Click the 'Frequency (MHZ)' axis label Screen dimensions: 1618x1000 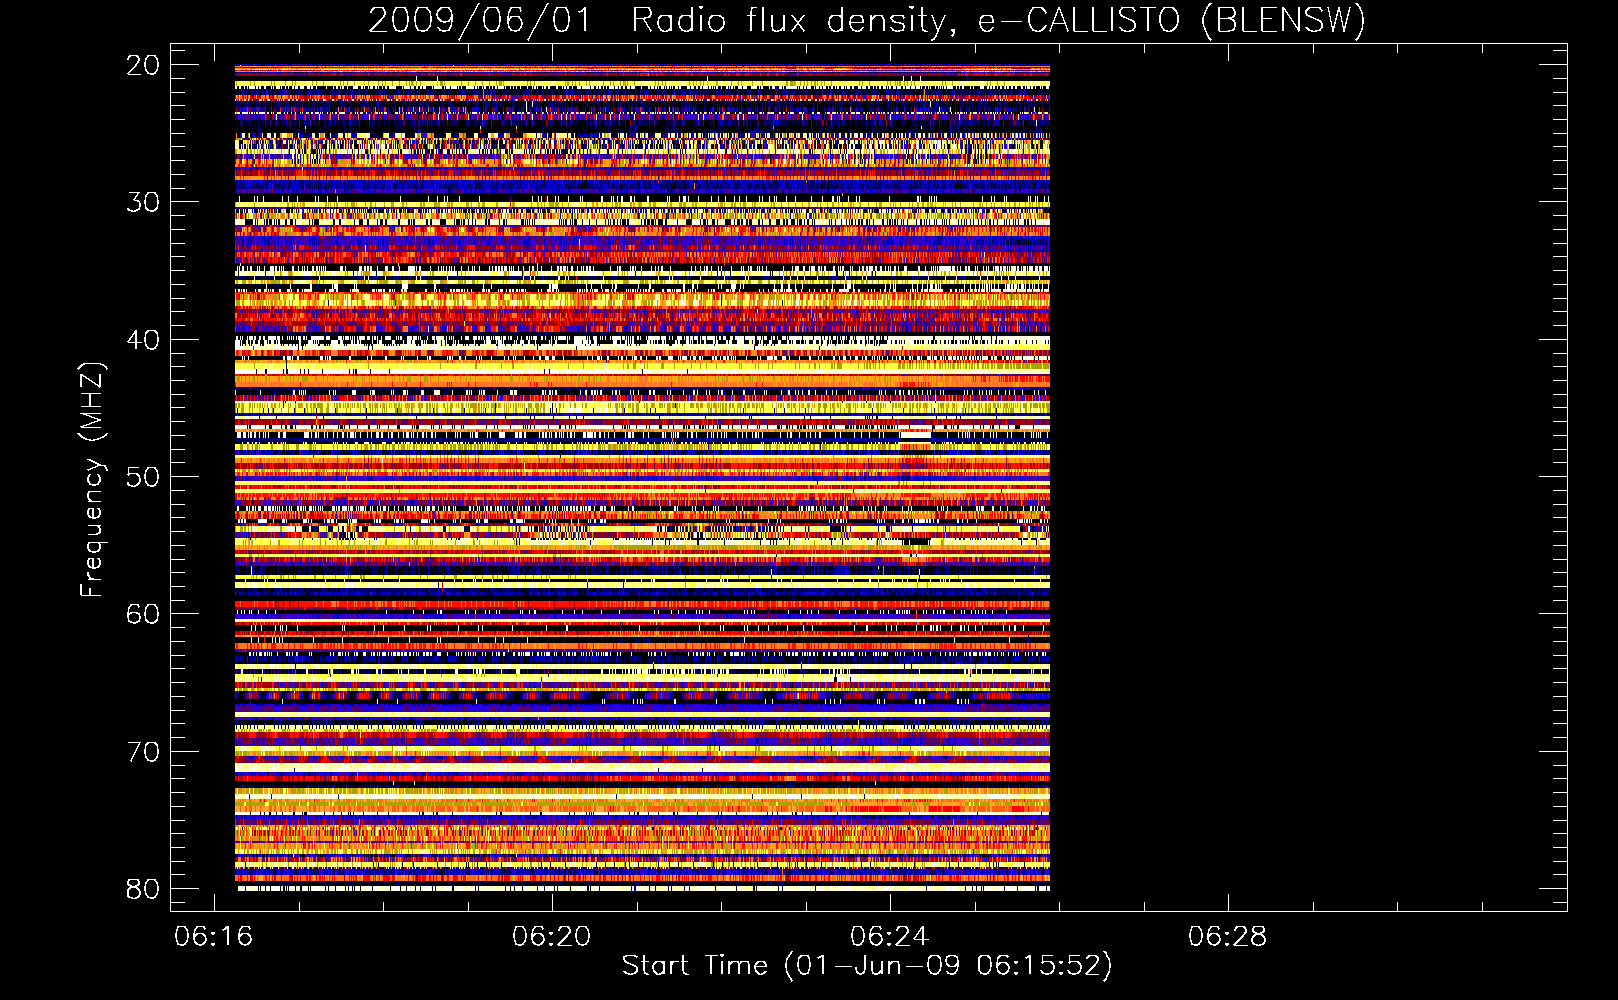[x=92, y=480]
